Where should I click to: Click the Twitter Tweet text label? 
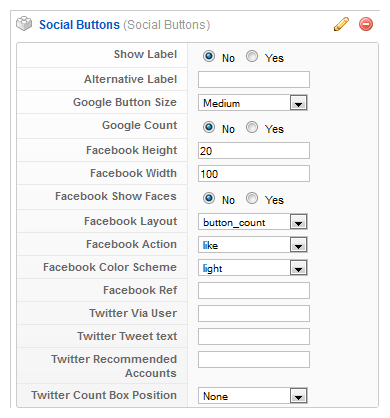pos(127,336)
